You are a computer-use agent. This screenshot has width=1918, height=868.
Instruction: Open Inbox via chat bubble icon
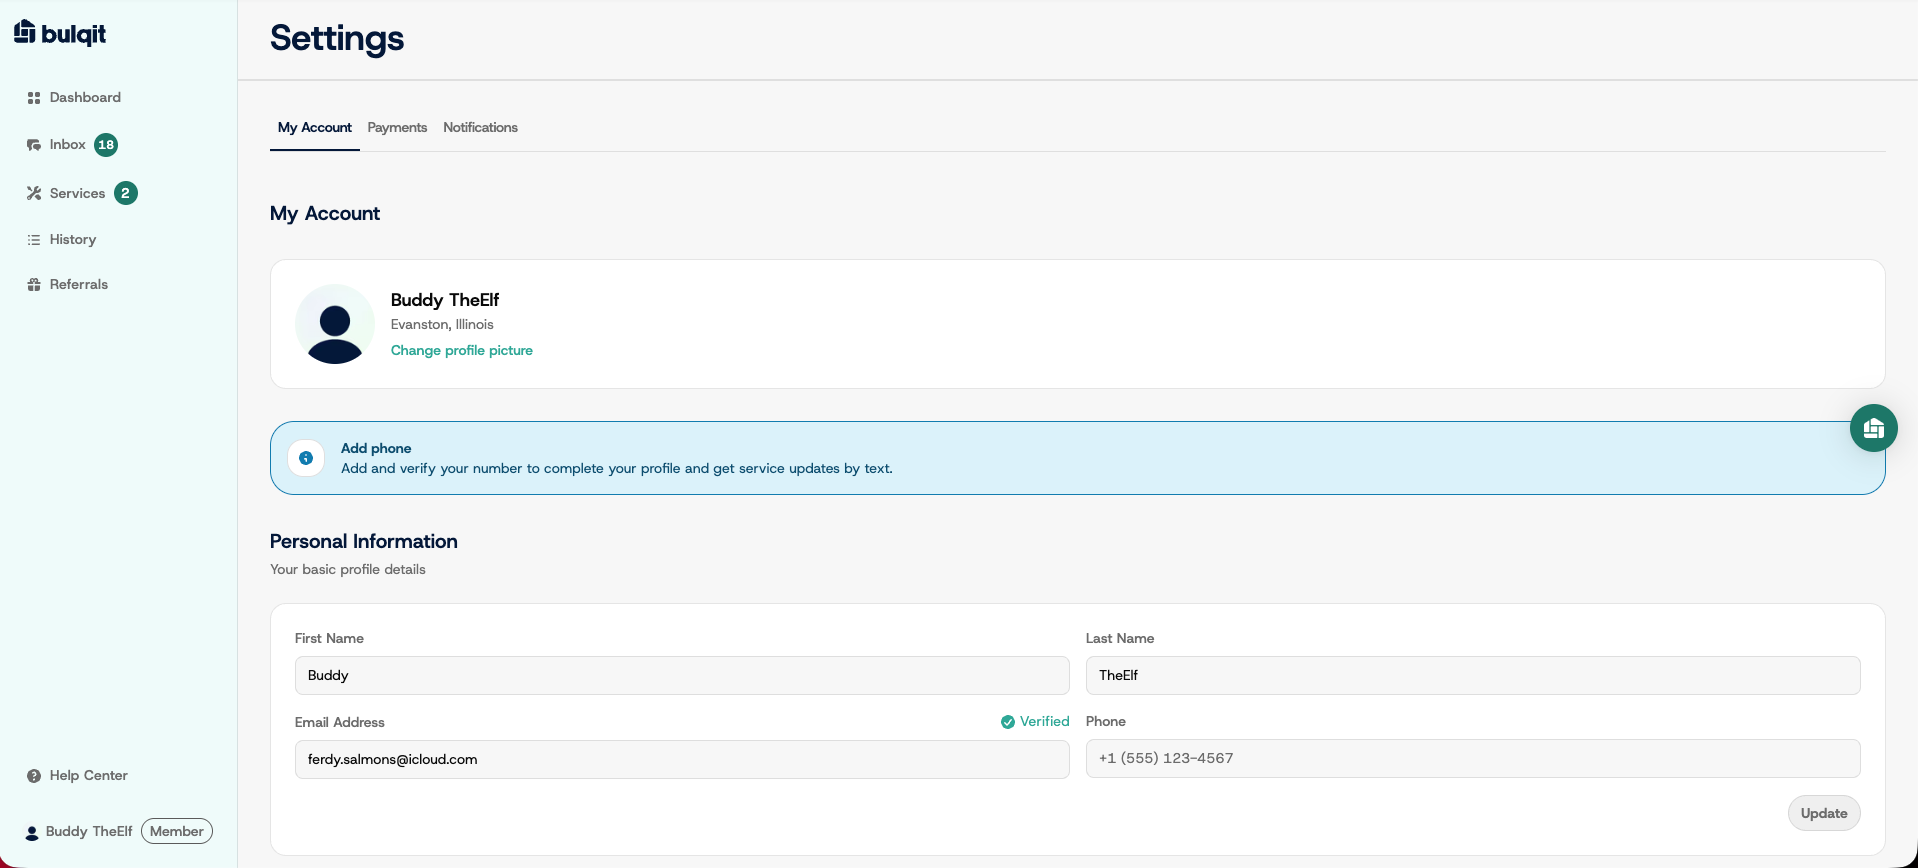tap(34, 145)
